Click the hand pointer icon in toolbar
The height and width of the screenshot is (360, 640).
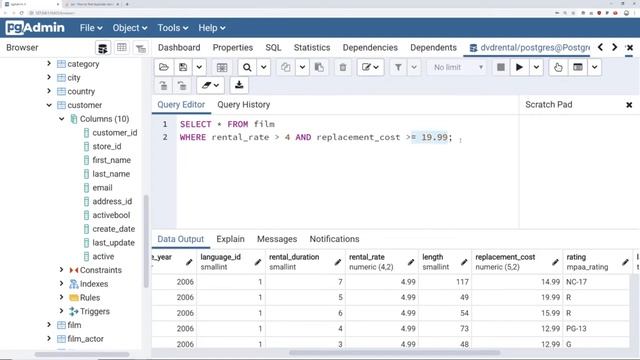click(558, 67)
